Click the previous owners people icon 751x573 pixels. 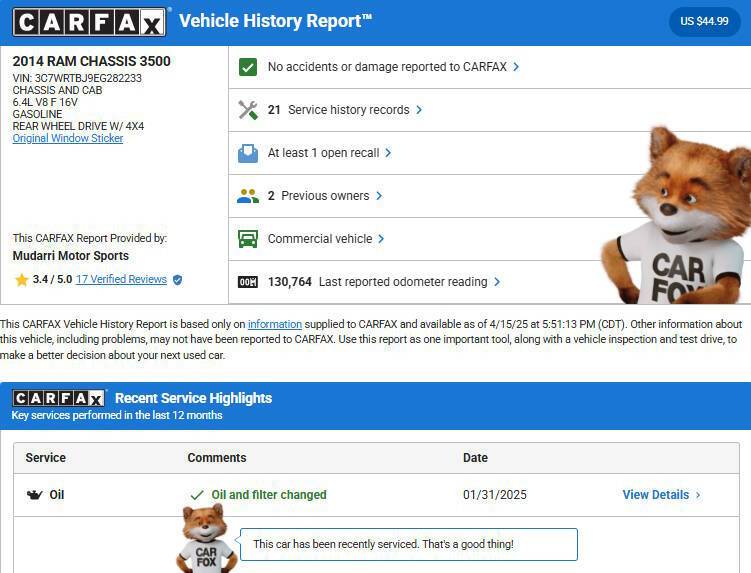[x=248, y=196]
